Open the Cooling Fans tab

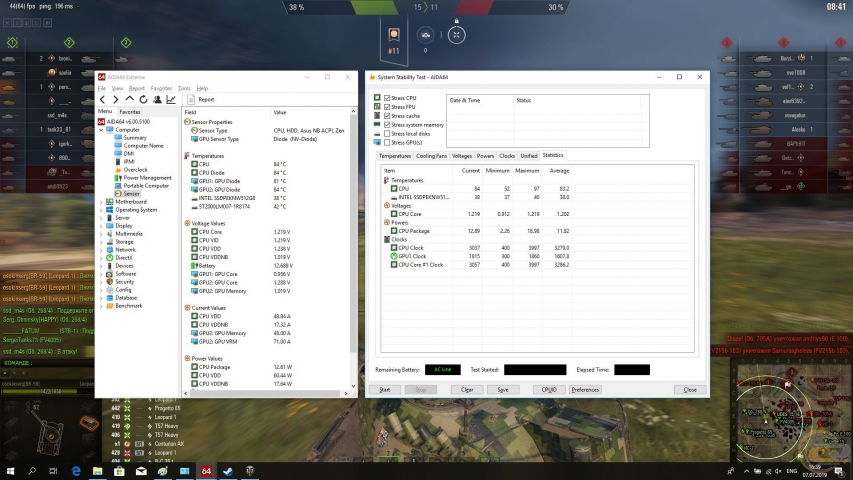431,156
